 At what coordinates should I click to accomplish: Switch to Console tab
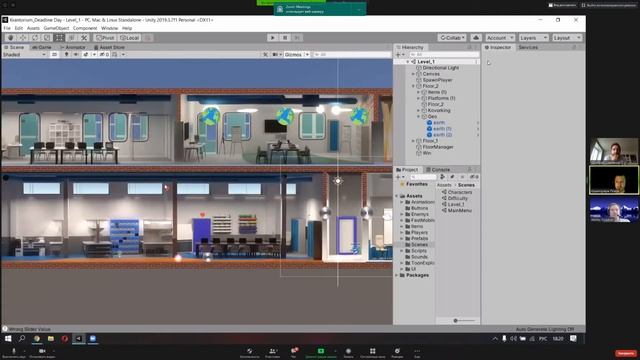pos(438,170)
